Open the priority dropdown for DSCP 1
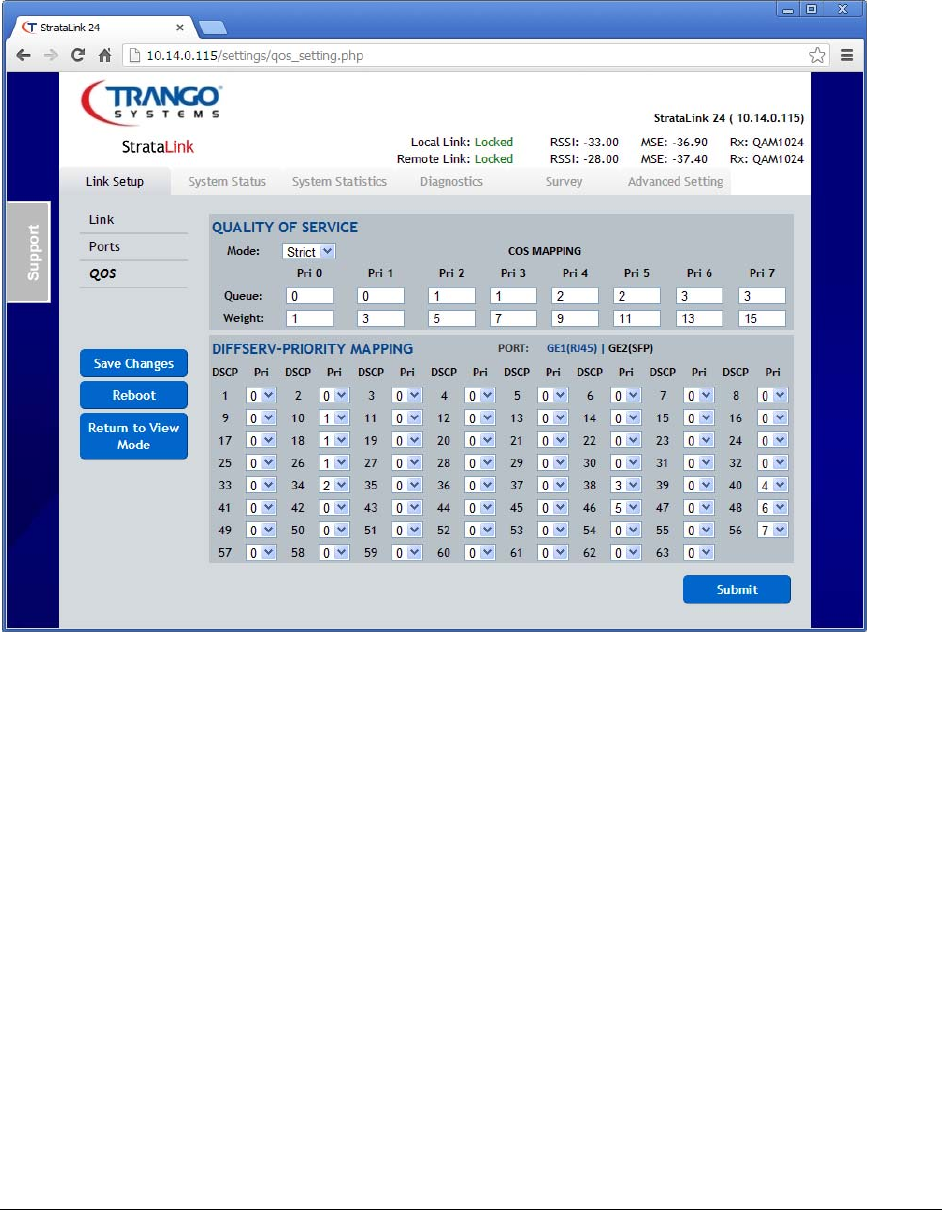Image resolution: width=942 pixels, height=1210 pixels. click(261, 395)
